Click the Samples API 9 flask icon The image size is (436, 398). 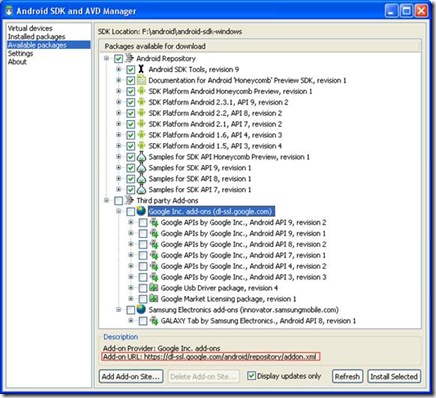tap(141, 168)
